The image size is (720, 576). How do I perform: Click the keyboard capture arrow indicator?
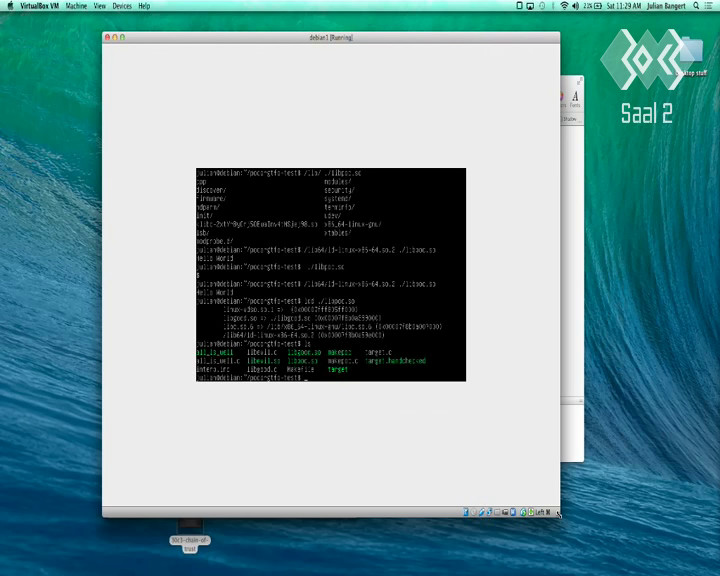pyautogui.click(x=531, y=512)
